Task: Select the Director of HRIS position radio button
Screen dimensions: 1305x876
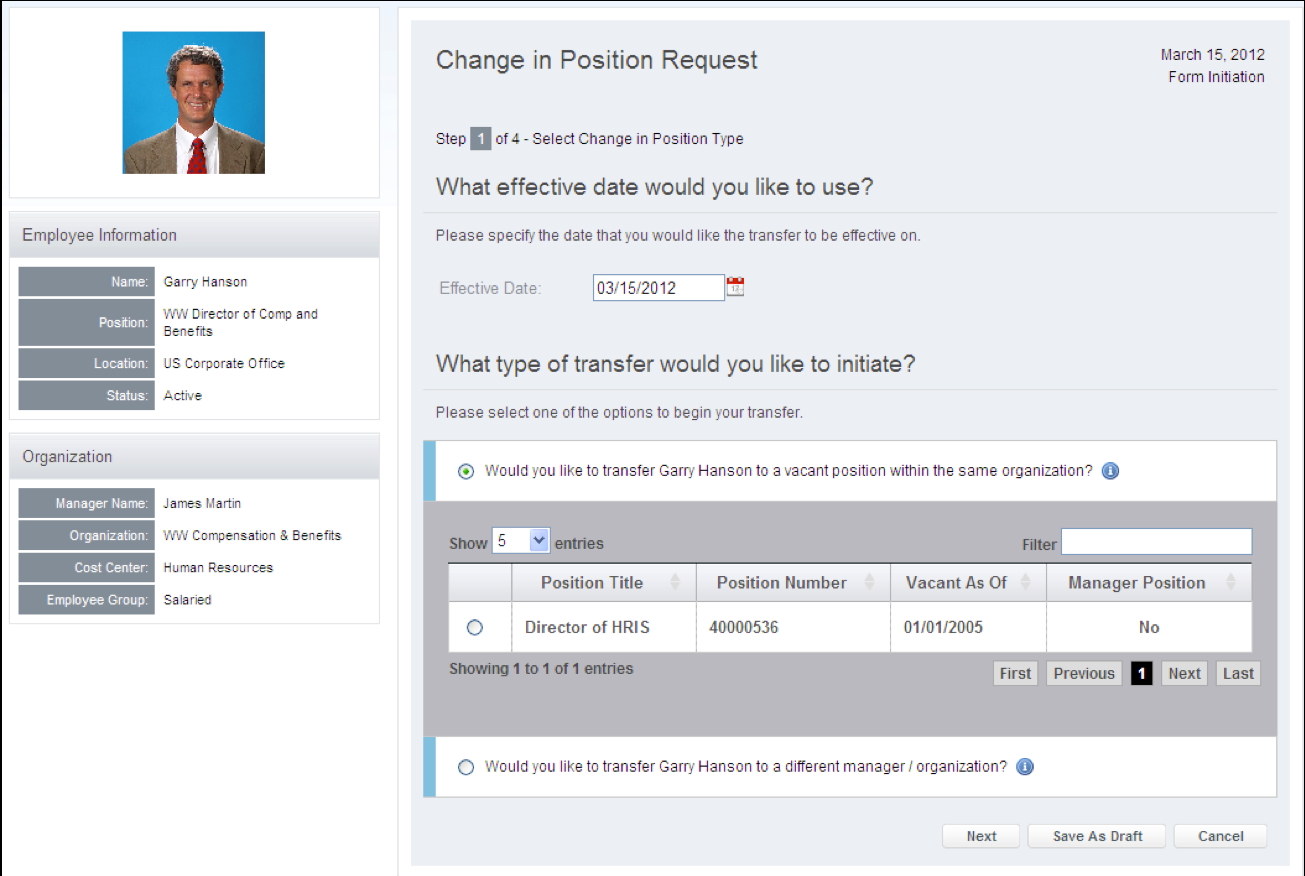Action: (x=475, y=627)
